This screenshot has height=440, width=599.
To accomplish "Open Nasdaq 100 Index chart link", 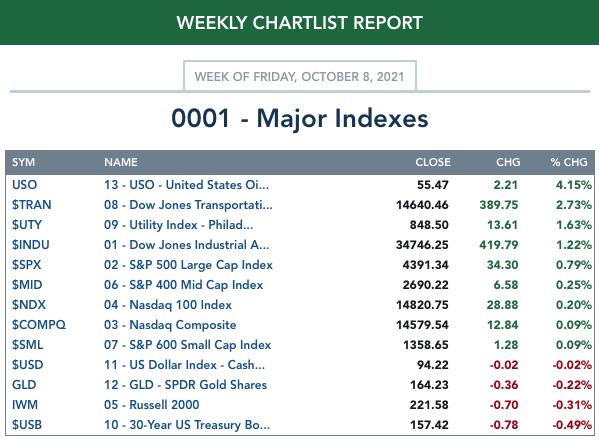I will 168,305.
